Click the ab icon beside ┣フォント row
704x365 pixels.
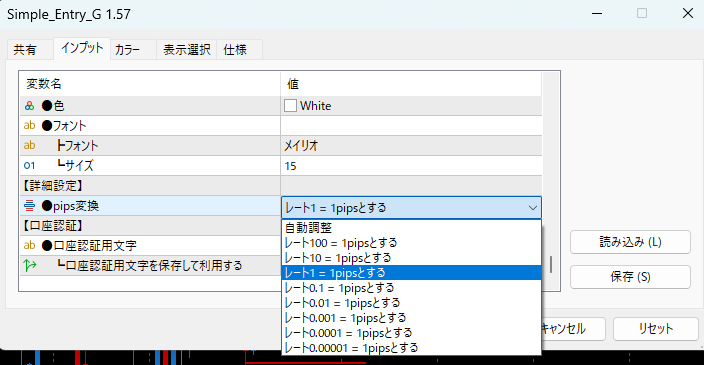[x=29, y=145]
